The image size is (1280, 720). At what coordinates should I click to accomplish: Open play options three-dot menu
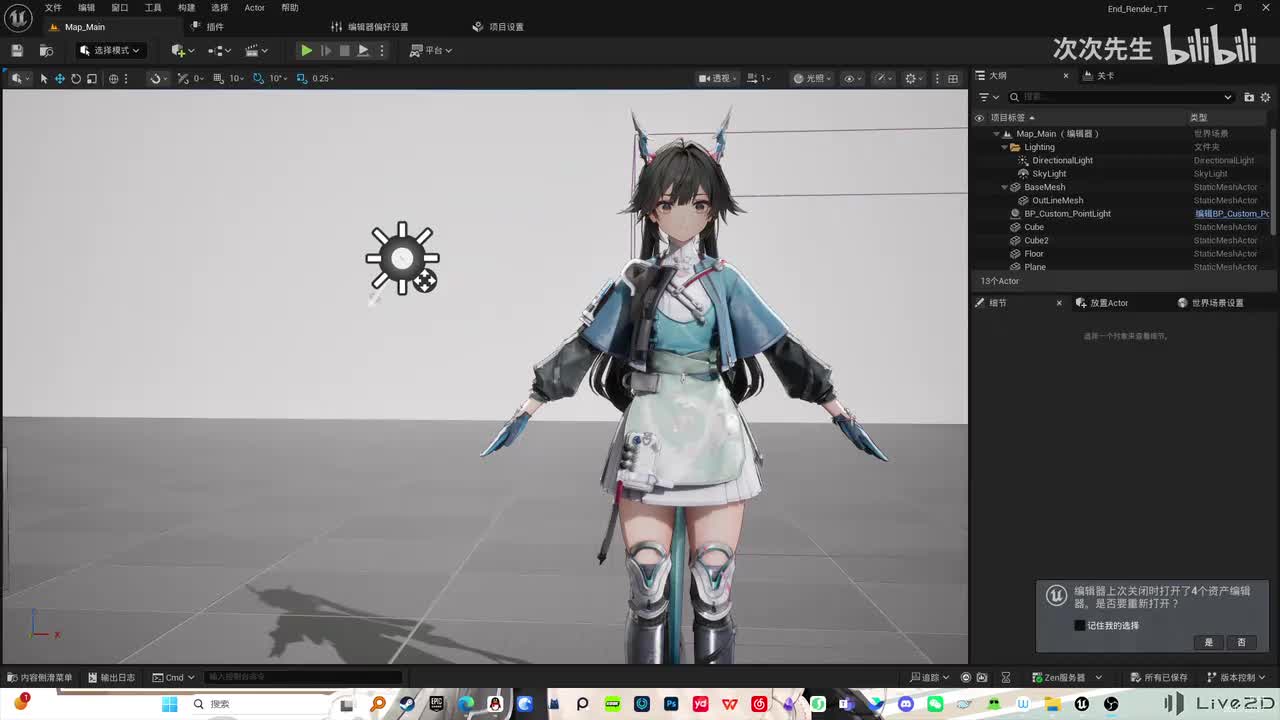pos(381,50)
